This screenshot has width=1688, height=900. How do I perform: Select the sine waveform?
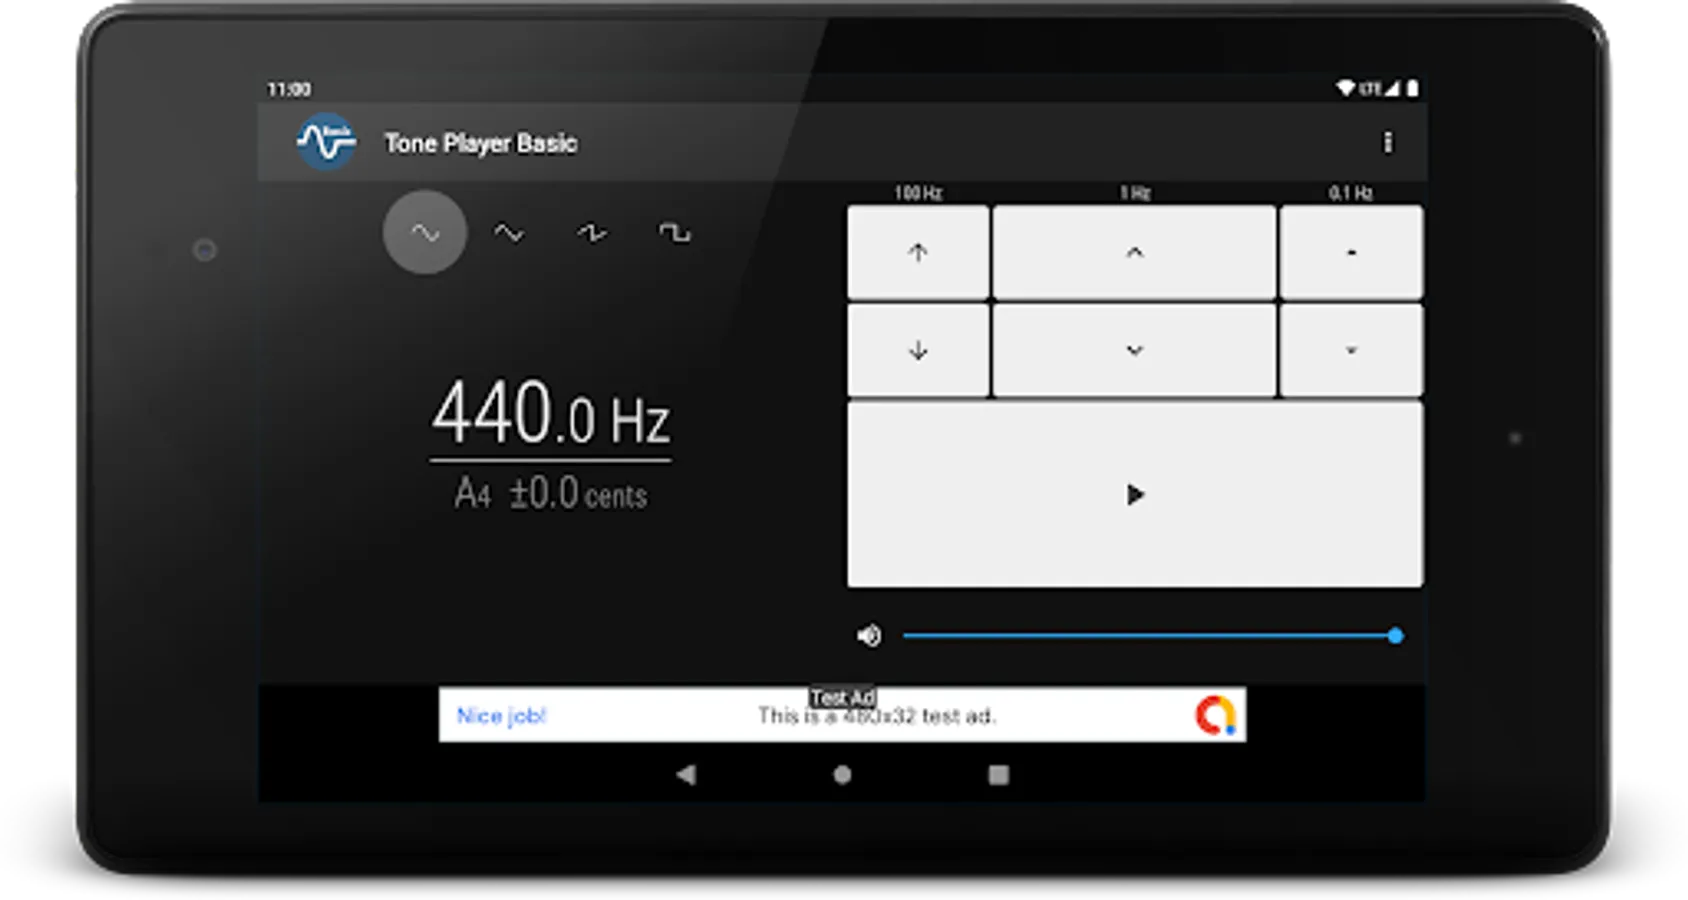pos(425,233)
